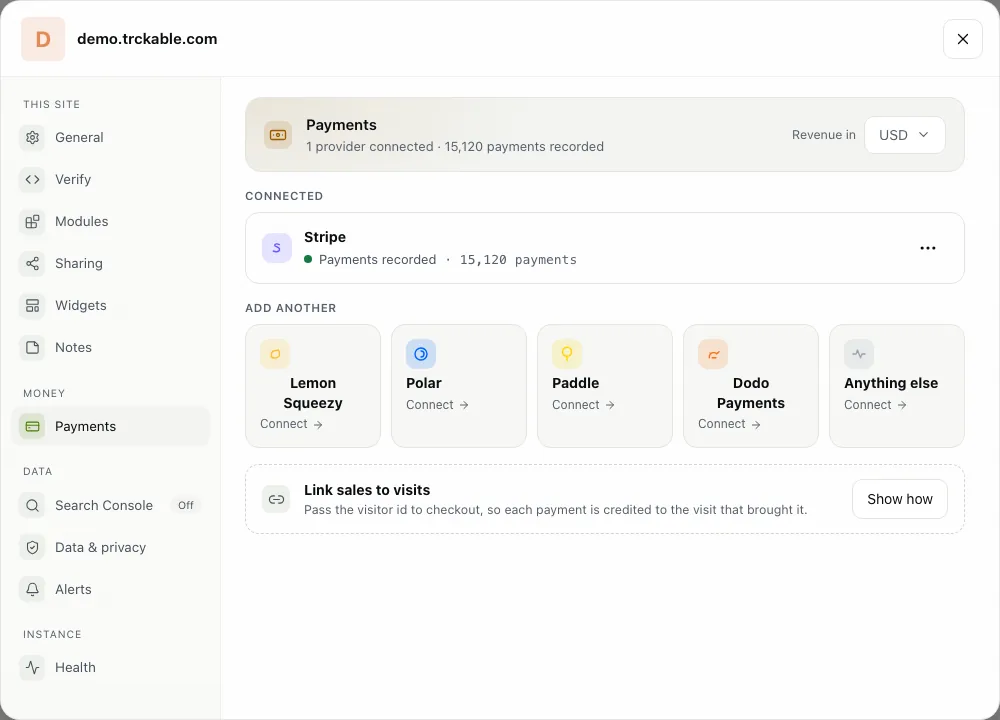The image size is (1000, 720).
Task: Close the site settings dialog
Action: pos(962,39)
